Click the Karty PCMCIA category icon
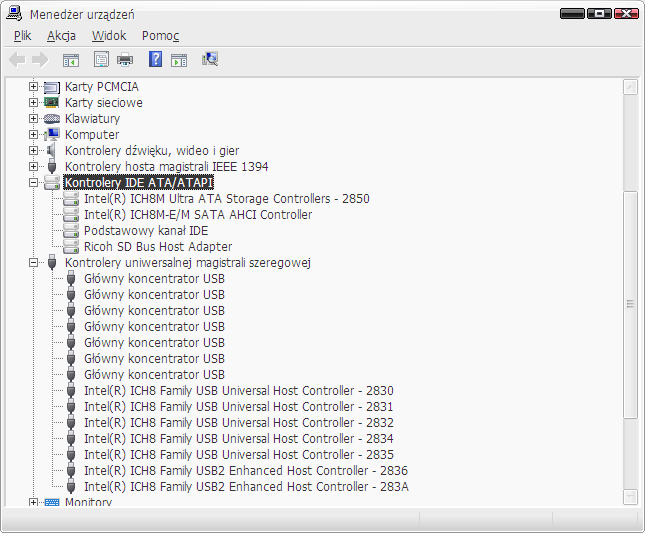 coord(52,87)
